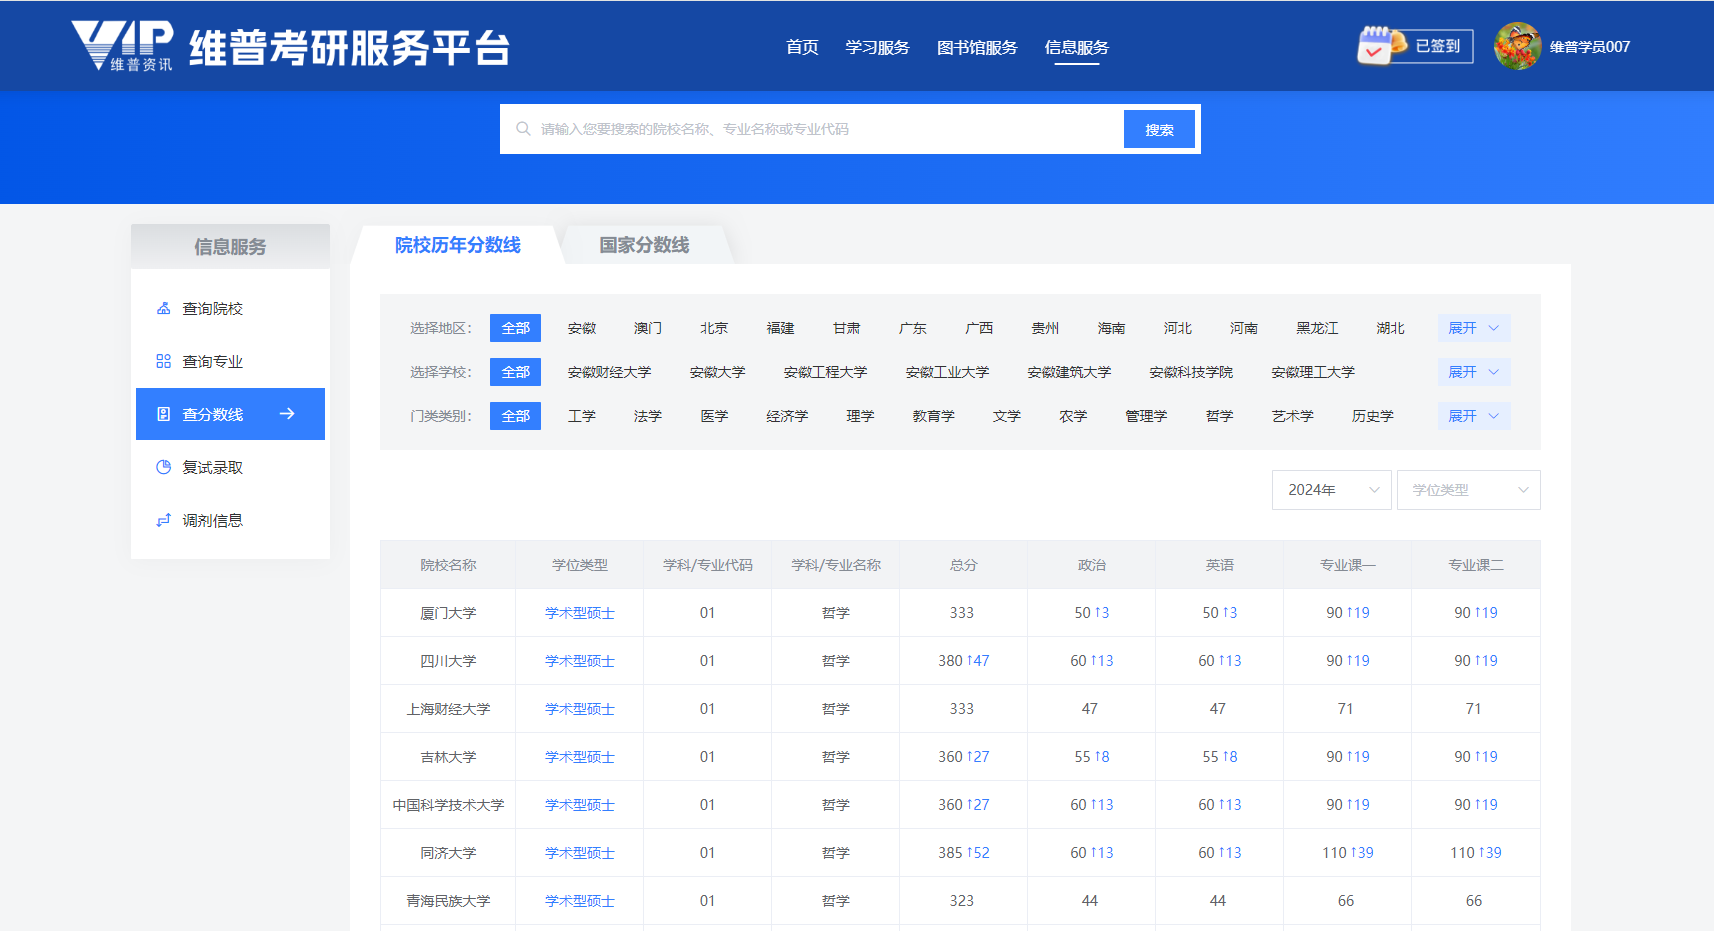Expand the 门类类别 category list

(x=1474, y=416)
